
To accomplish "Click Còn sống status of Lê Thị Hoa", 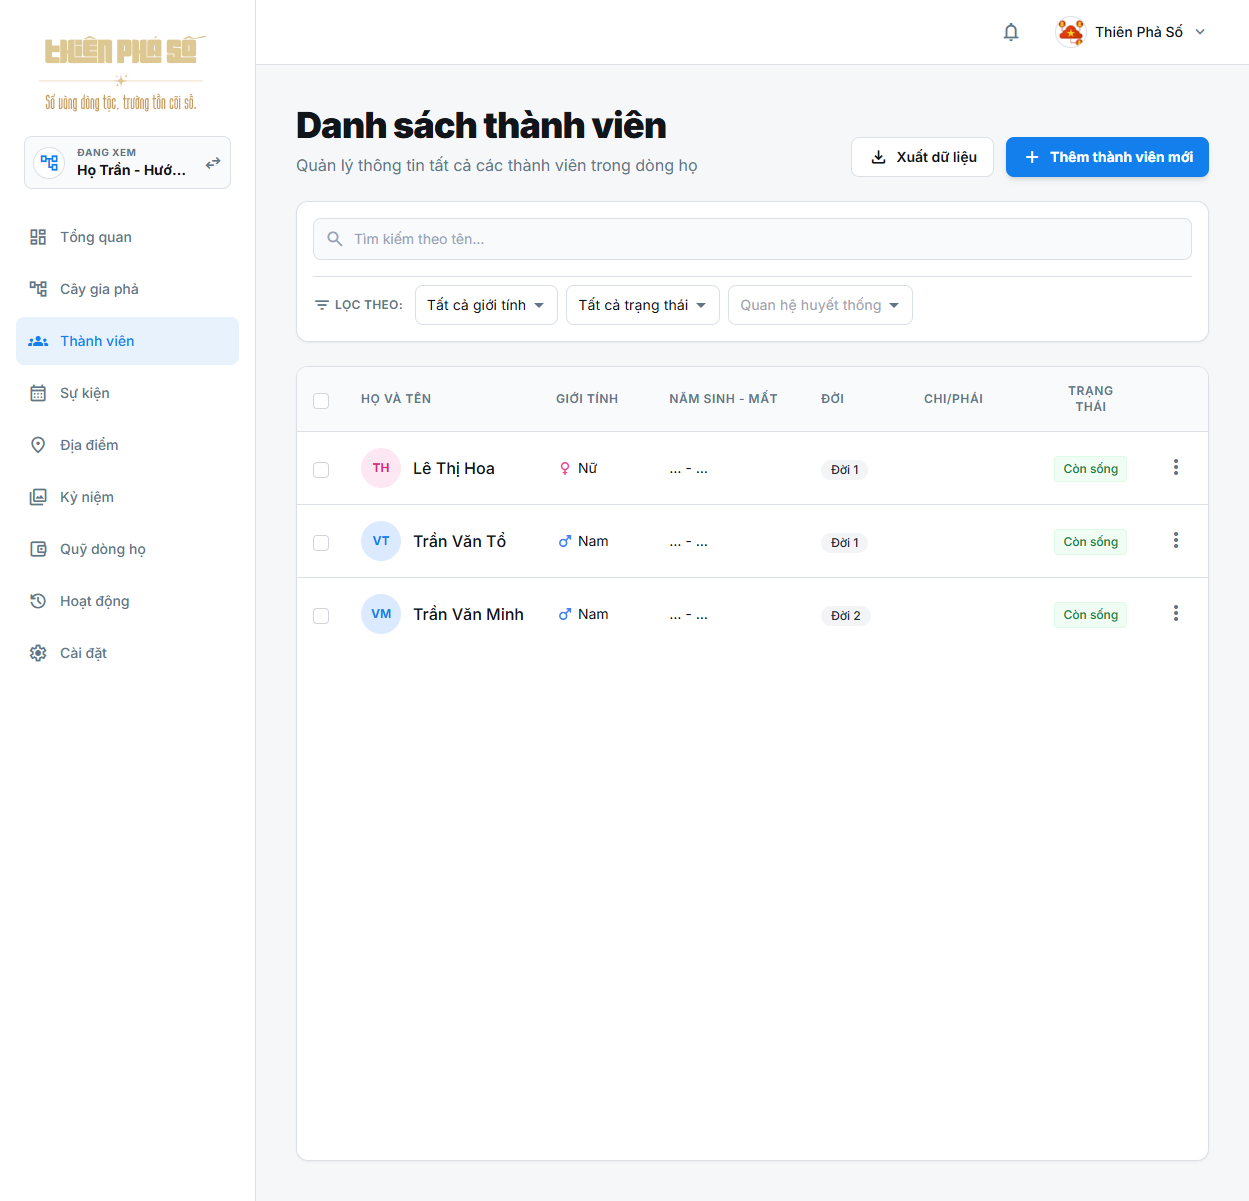I will coord(1090,469).
